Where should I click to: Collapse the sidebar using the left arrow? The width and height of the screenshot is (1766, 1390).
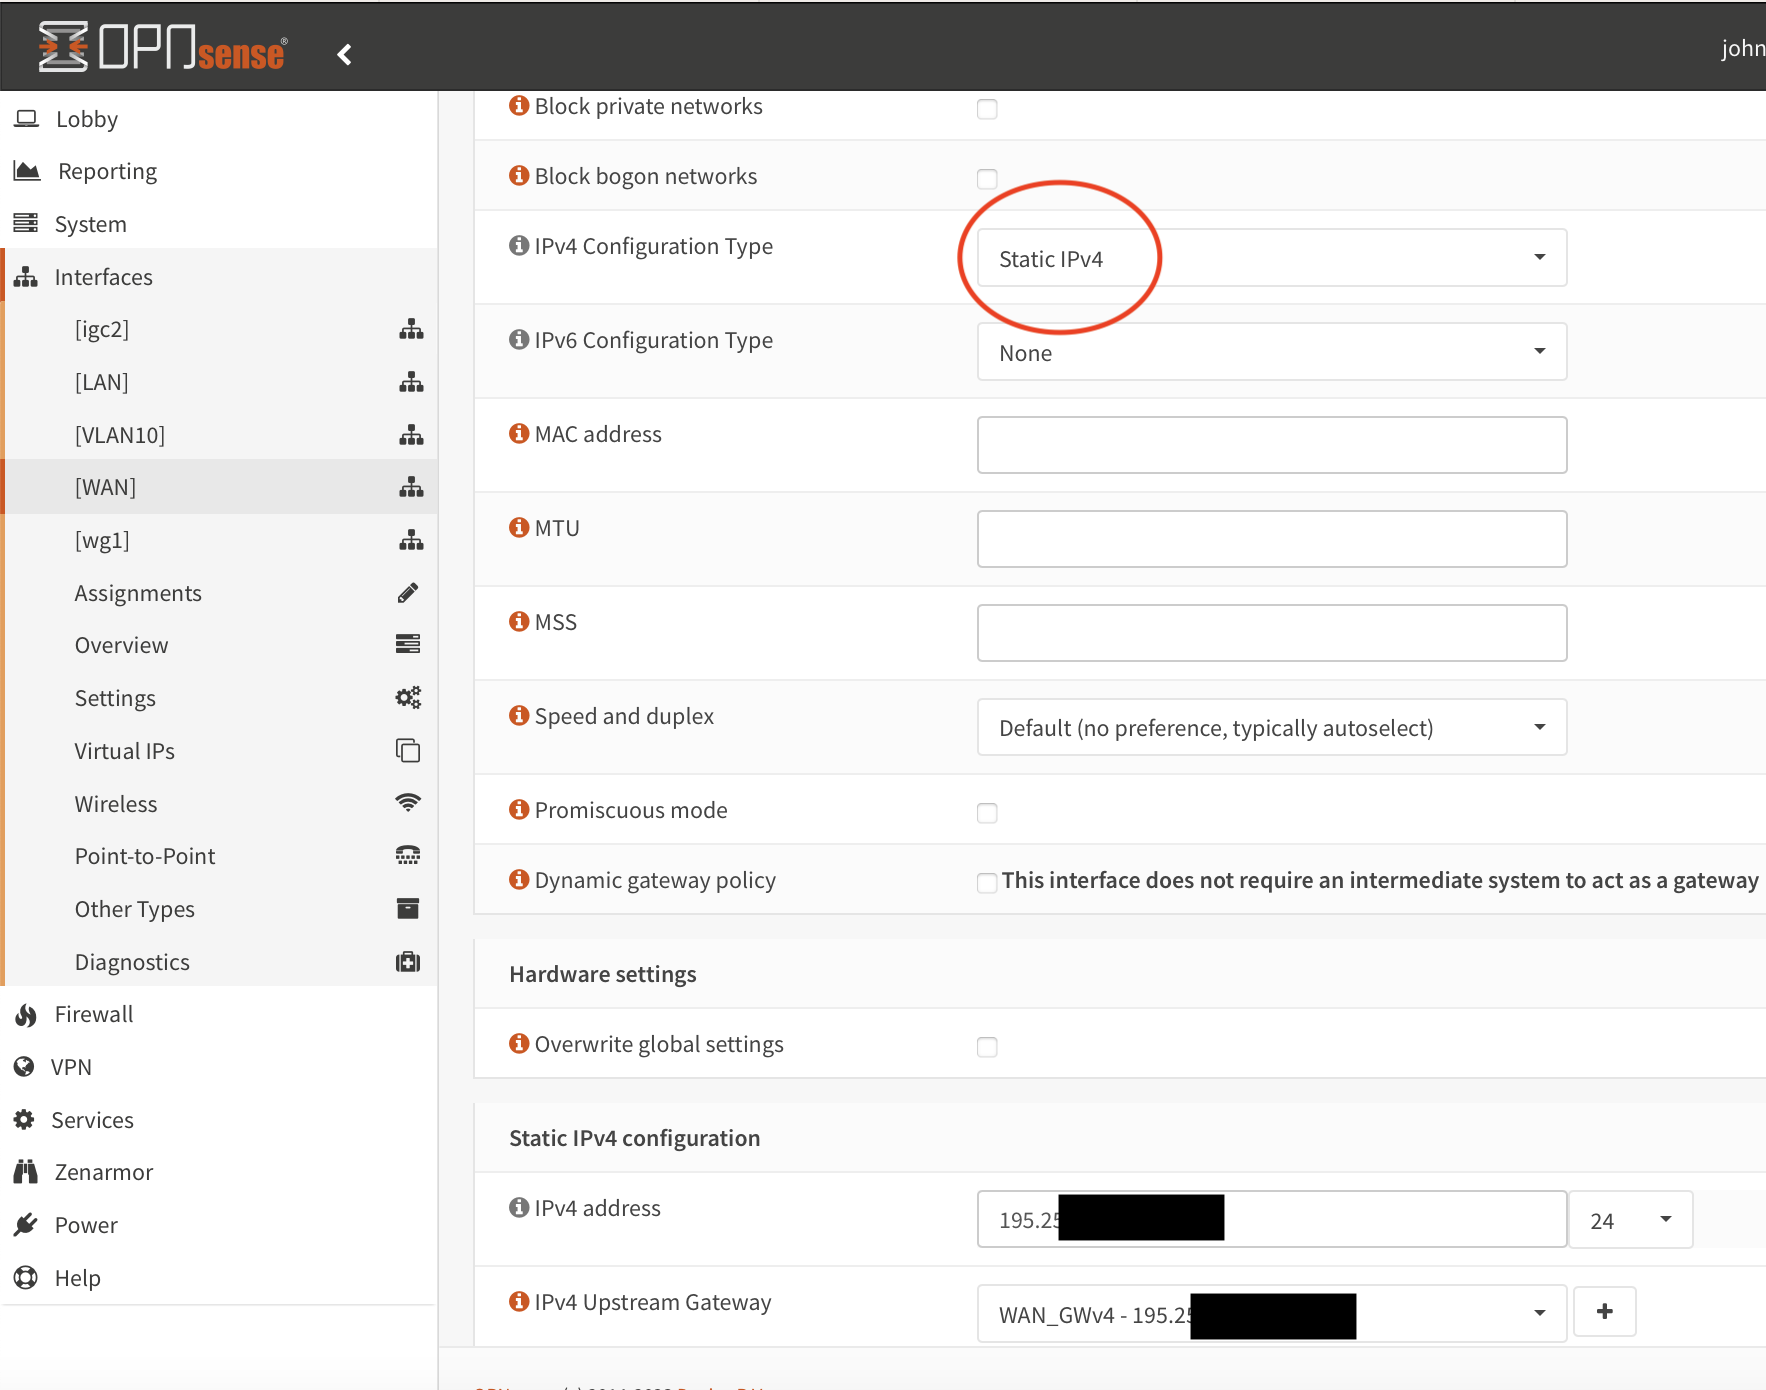[x=344, y=54]
